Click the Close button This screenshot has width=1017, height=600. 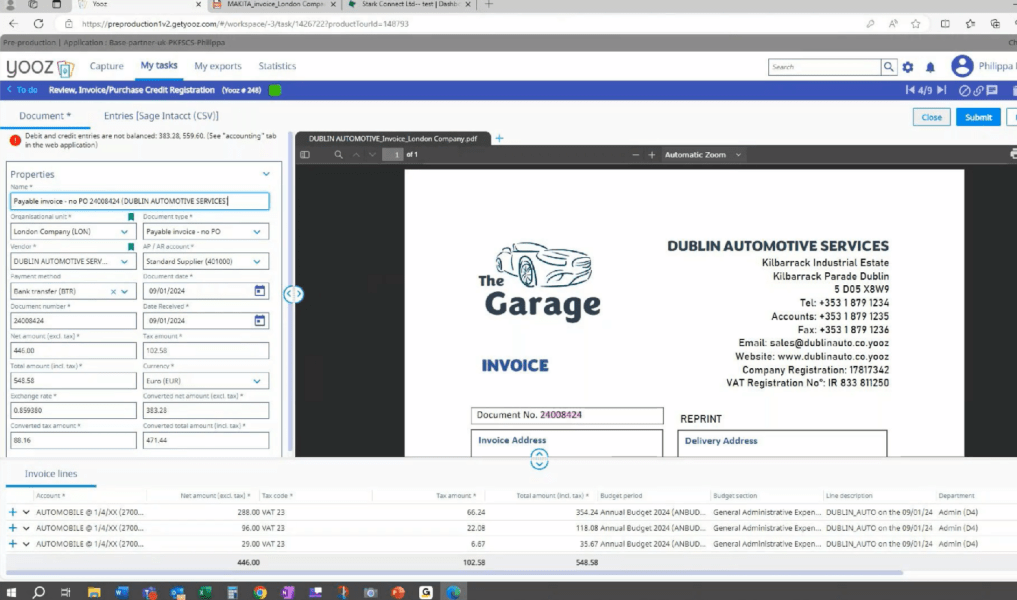[931, 117]
